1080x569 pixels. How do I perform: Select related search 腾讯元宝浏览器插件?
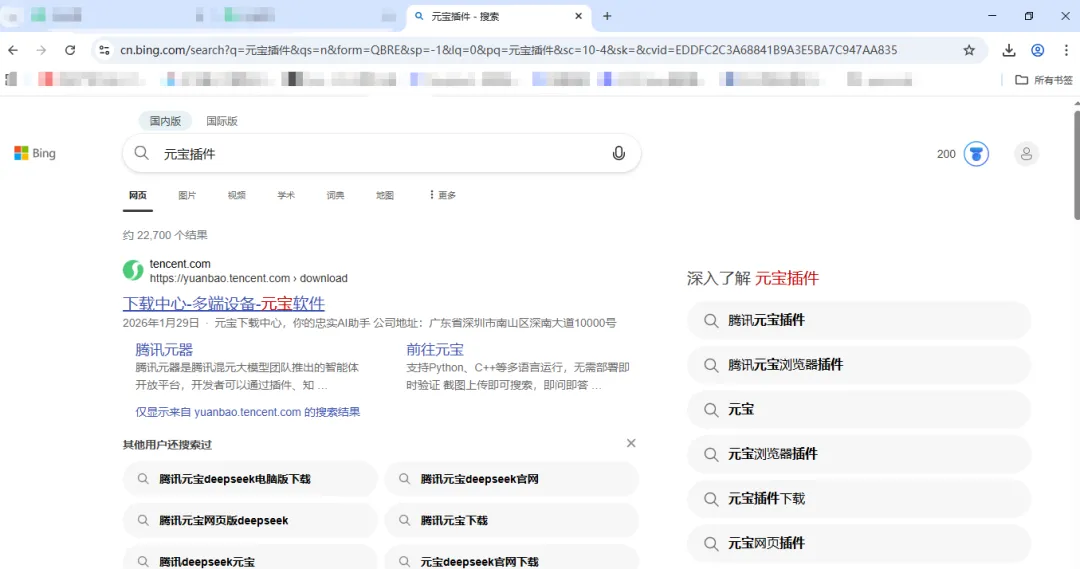(x=859, y=365)
